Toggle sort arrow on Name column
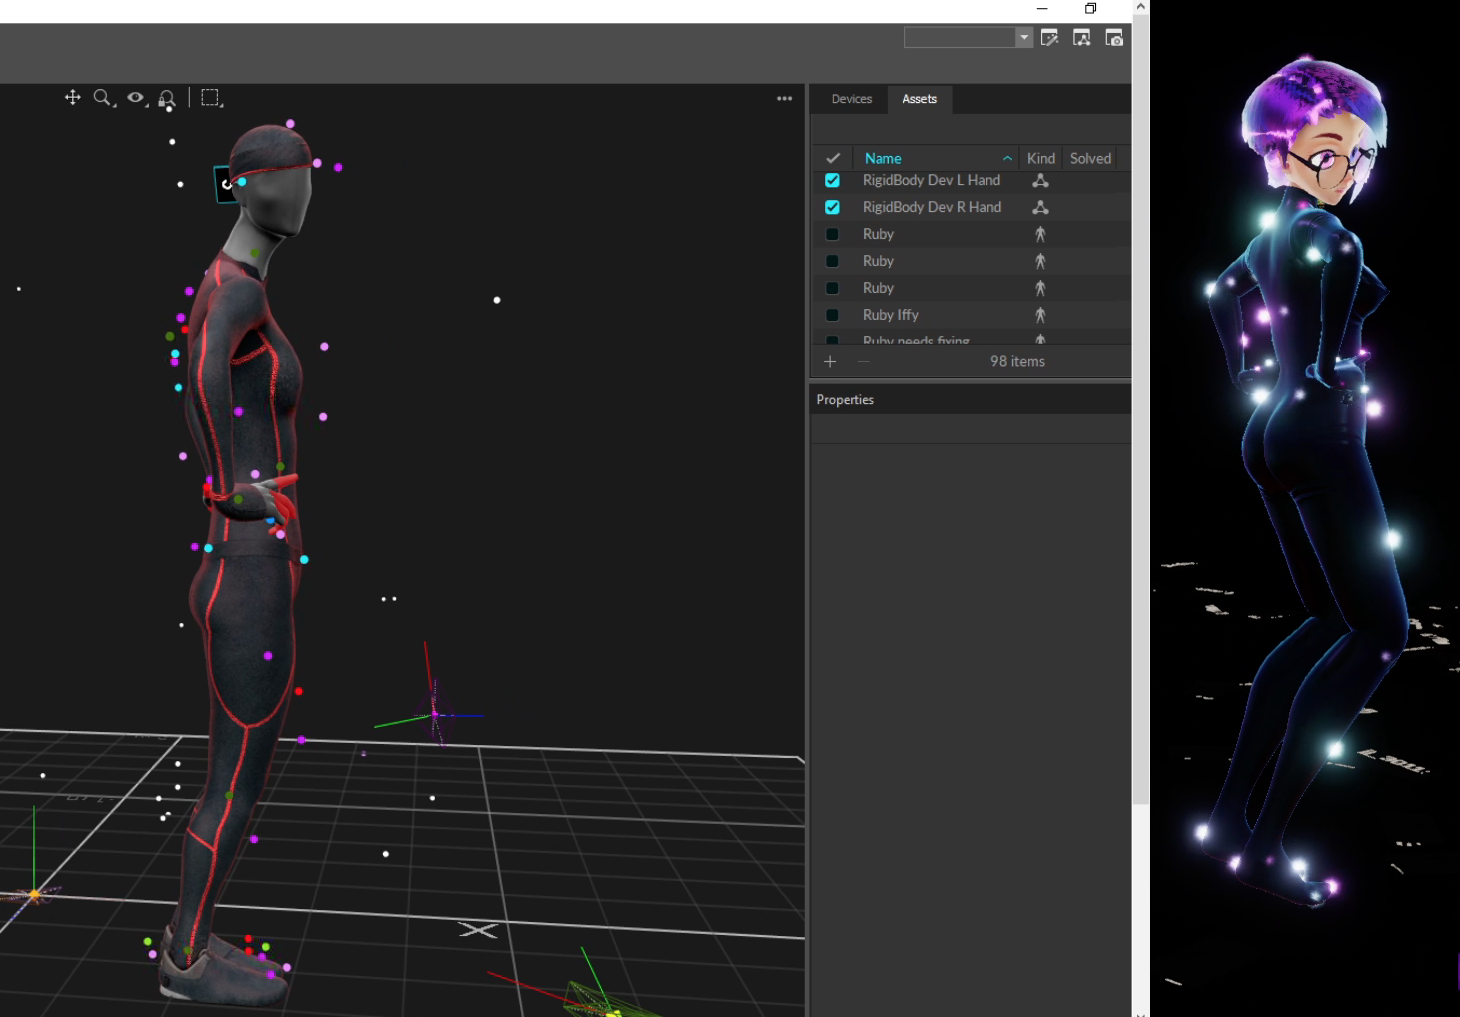Image resolution: width=1460 pixels, height=1017 pixels. tap(1007, 158)
